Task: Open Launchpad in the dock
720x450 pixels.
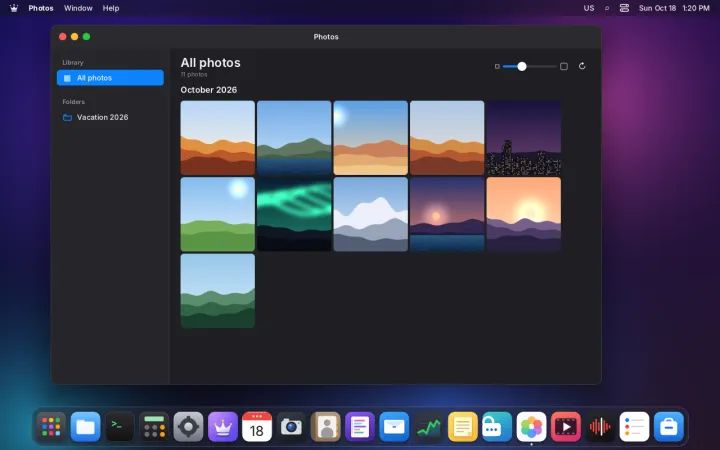Action: tap(51, 427)
